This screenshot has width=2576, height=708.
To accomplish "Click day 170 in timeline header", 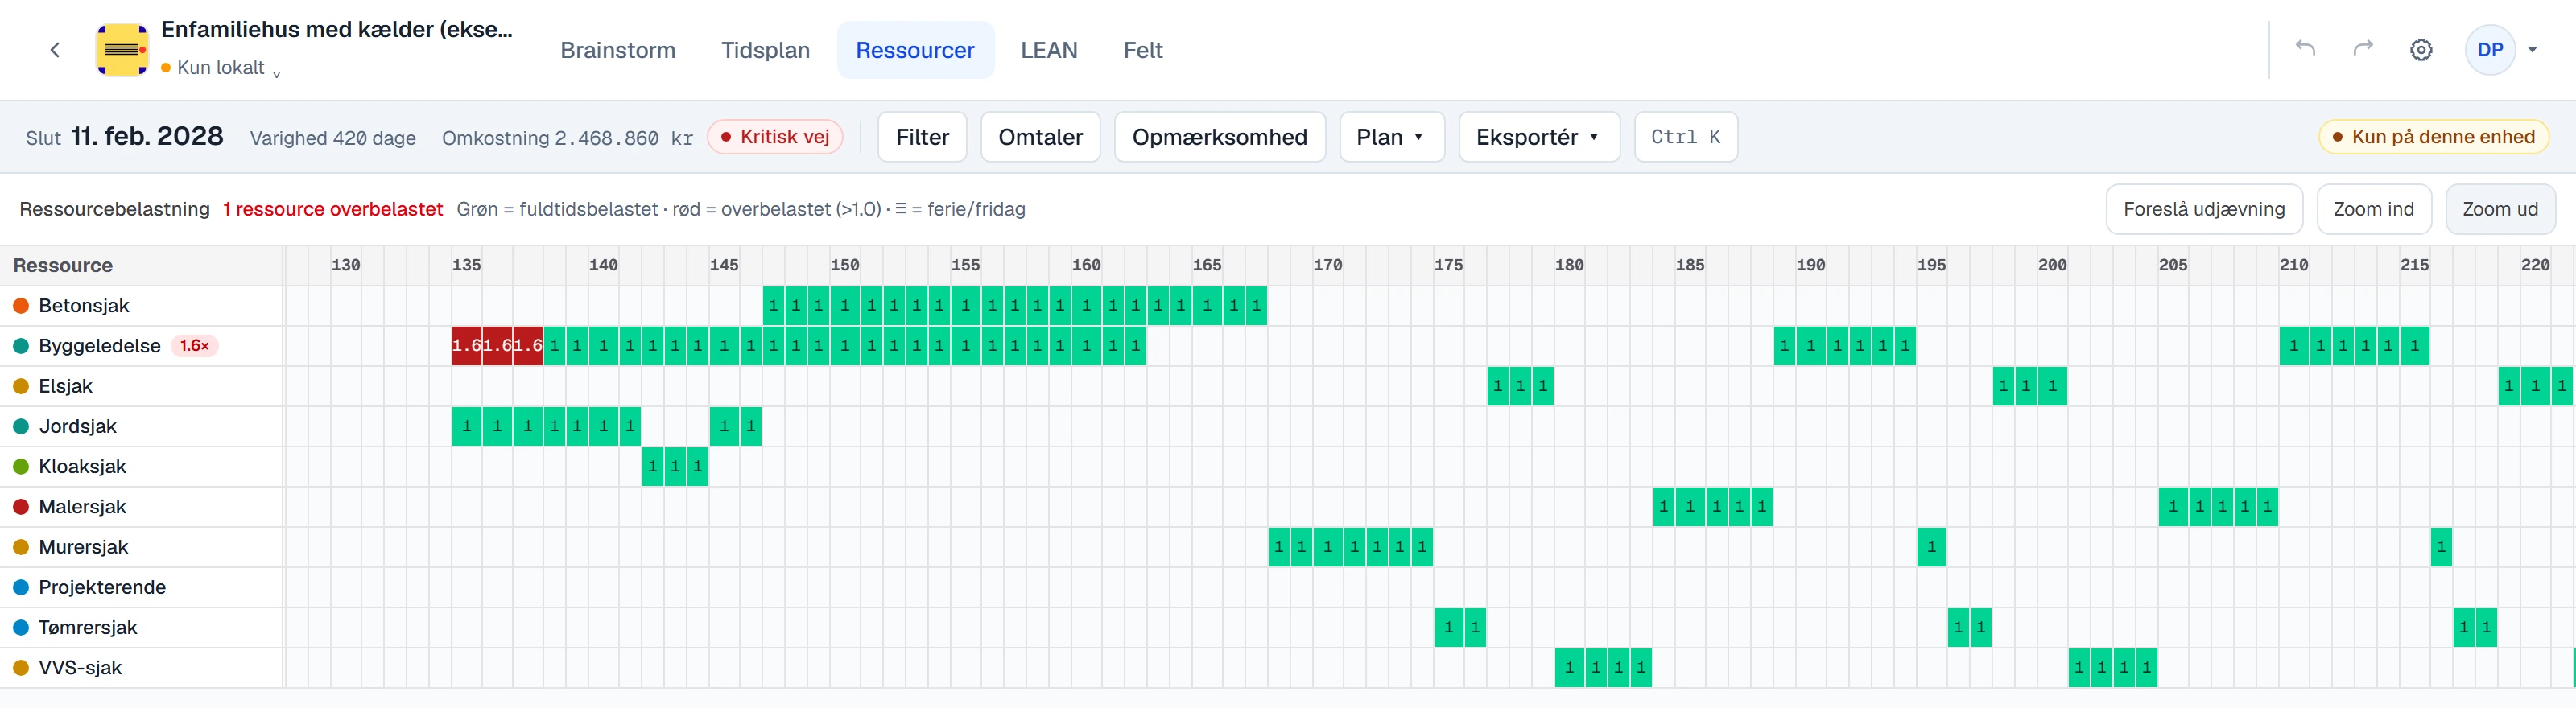I will click(1327, 265).
